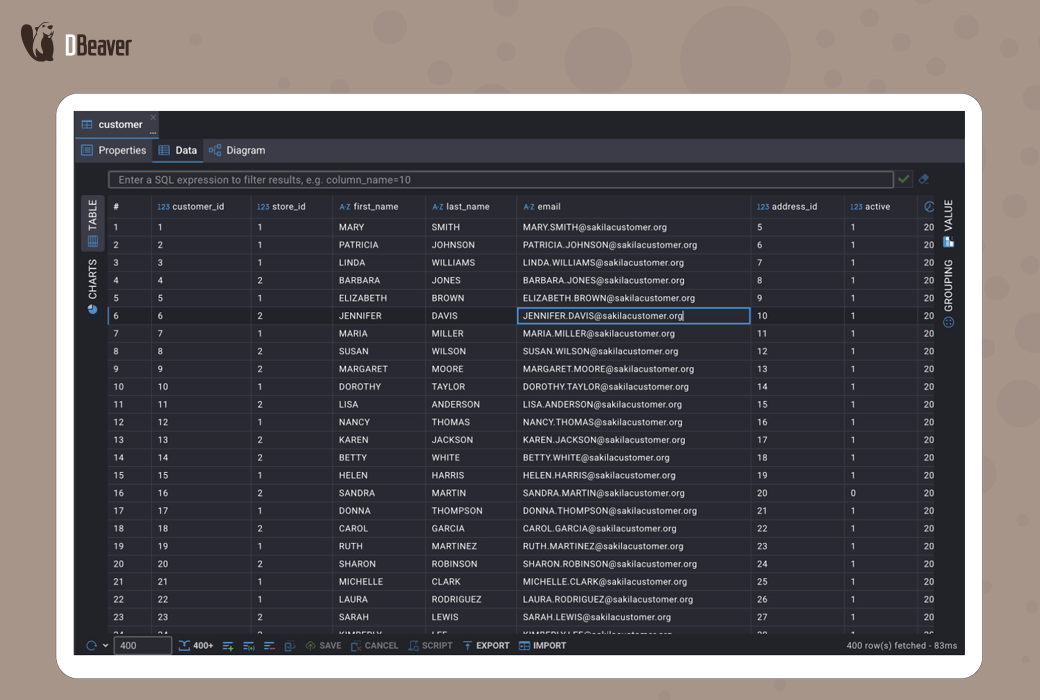Image resolution: width=1040 pixels, height=700 pixels.
Task: Add a new row using toolbar icon
Action: click(228, 646)
